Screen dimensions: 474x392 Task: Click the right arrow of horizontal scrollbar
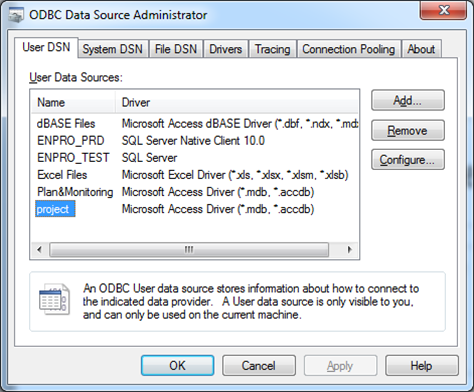(x=349, y=249)
